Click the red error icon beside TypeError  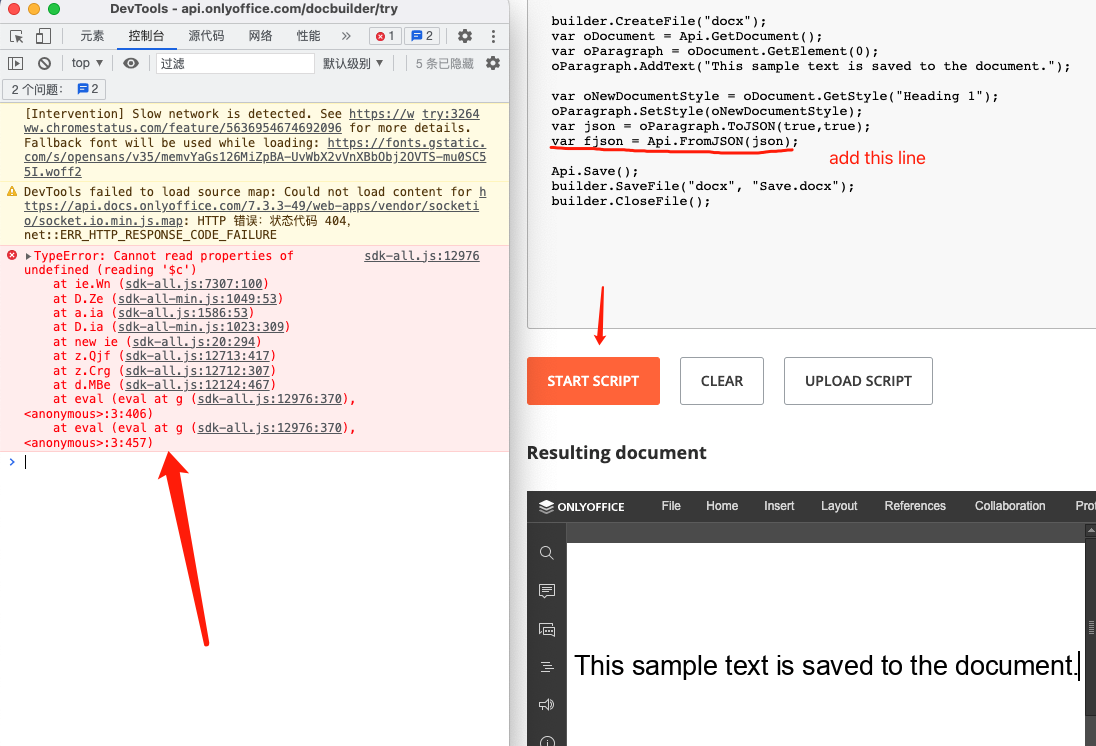click(x=12, y=255)
